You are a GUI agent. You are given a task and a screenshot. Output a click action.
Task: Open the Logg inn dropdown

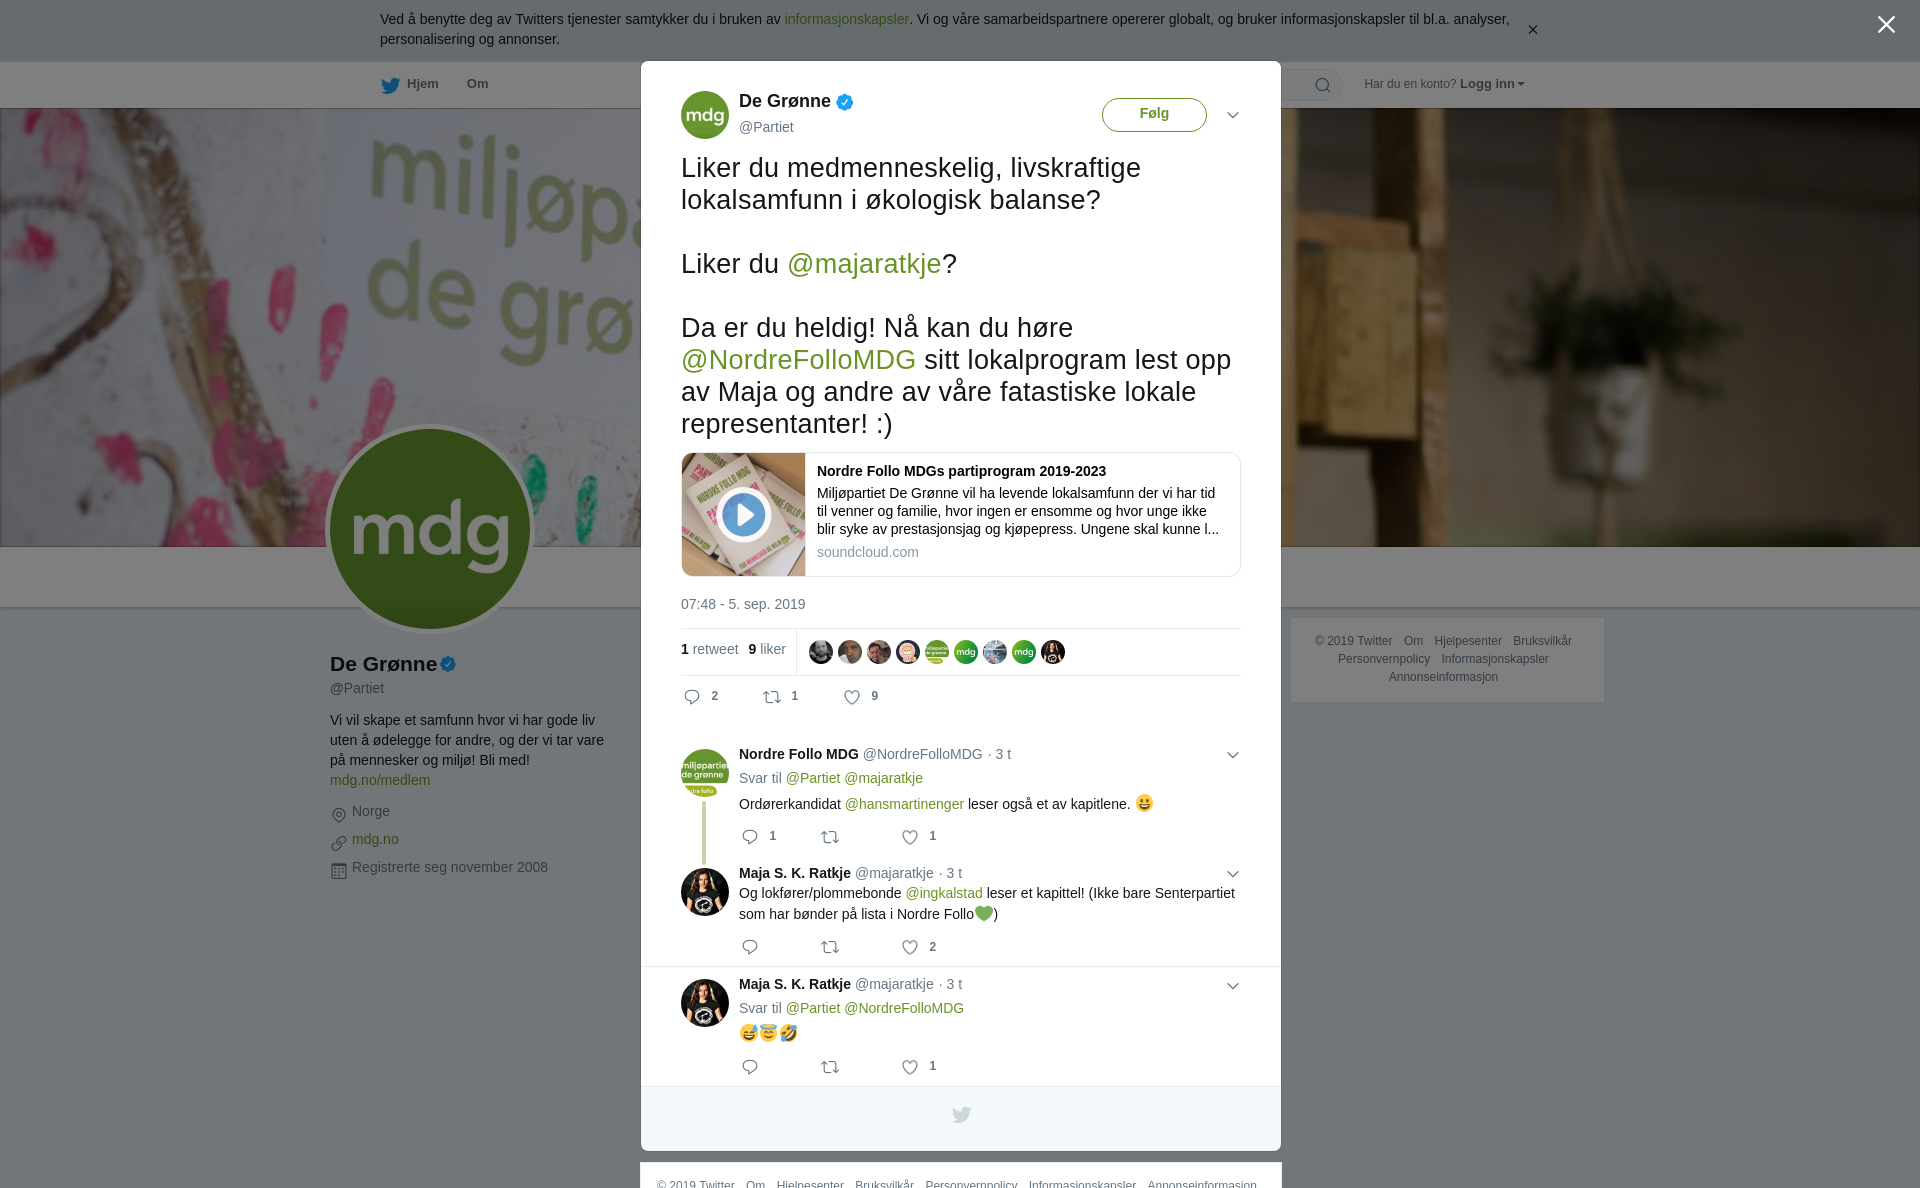[1492, 84]
